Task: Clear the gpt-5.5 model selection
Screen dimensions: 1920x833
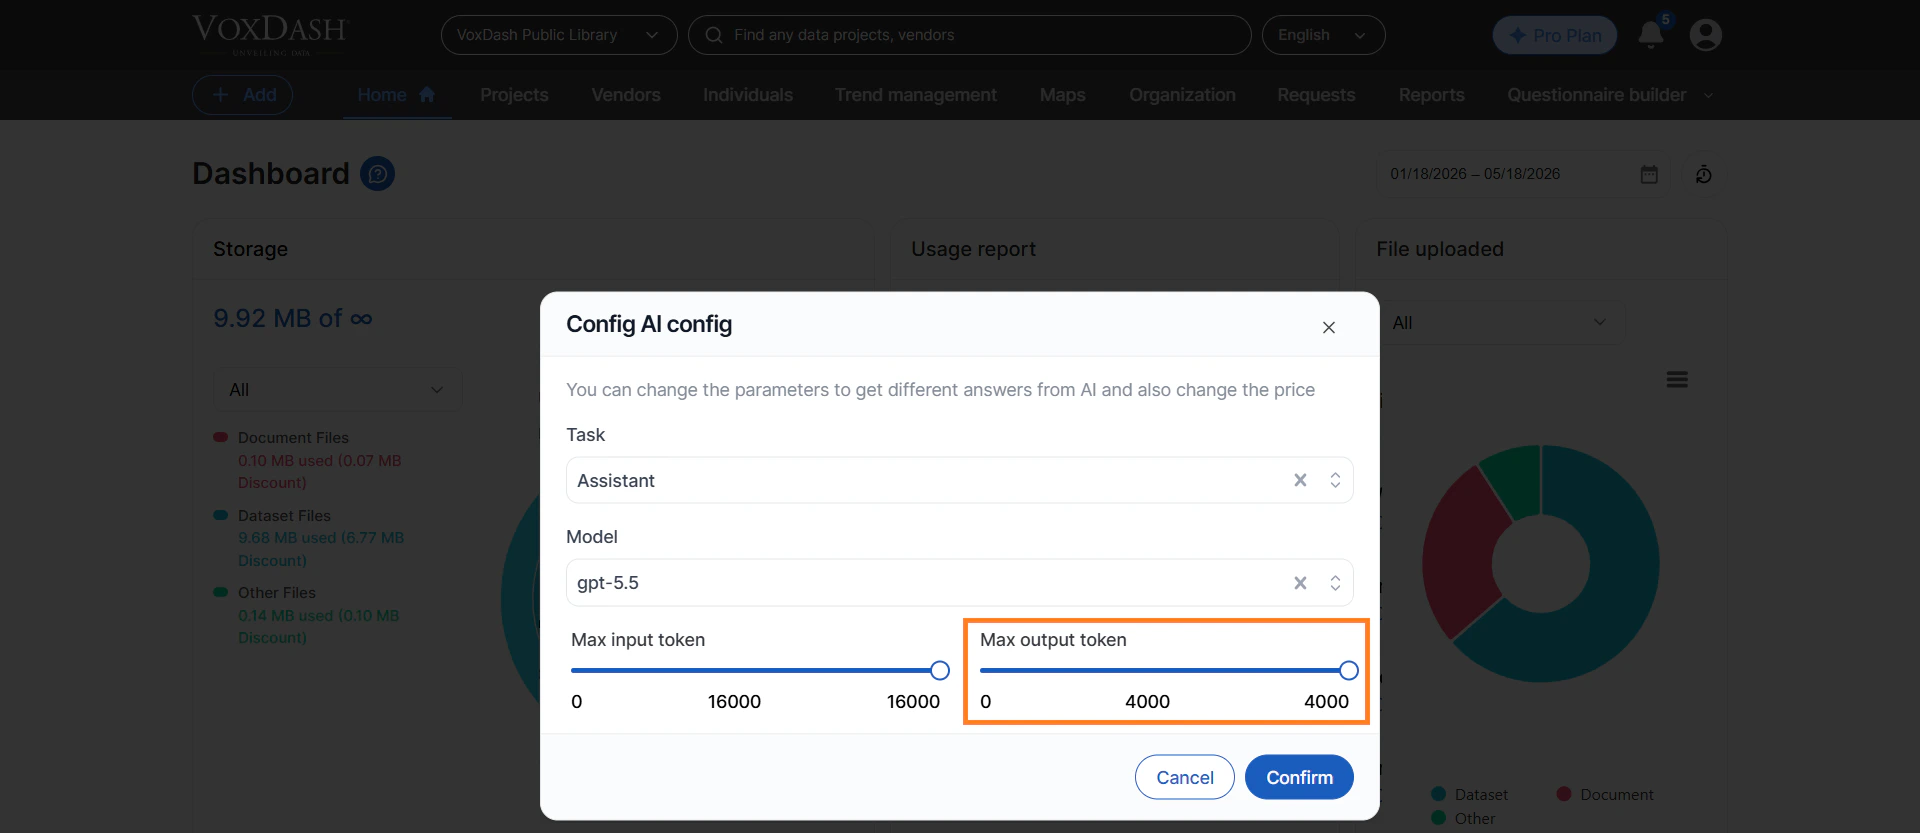Action: coord(1300,583)
